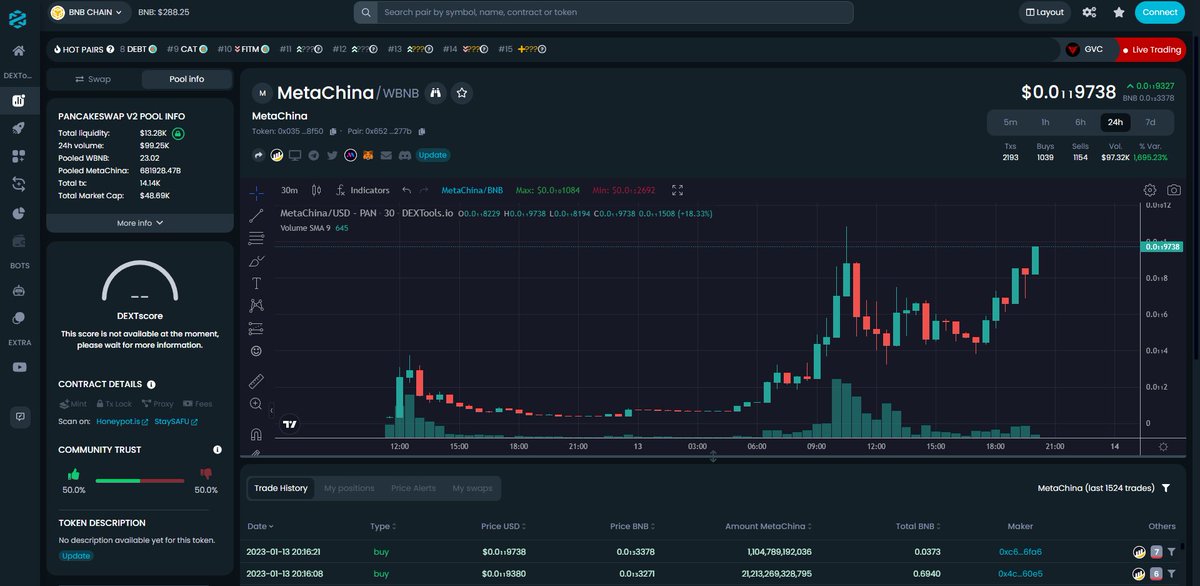Vote thumbs up in Community Trust
The width and height of the screenshot is (1200, 586).
73,474
